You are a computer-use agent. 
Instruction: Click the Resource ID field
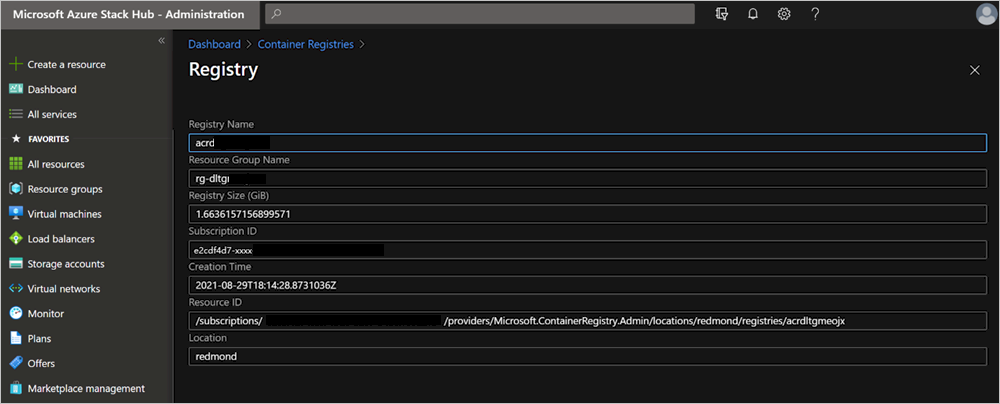[x=587, y=321]
